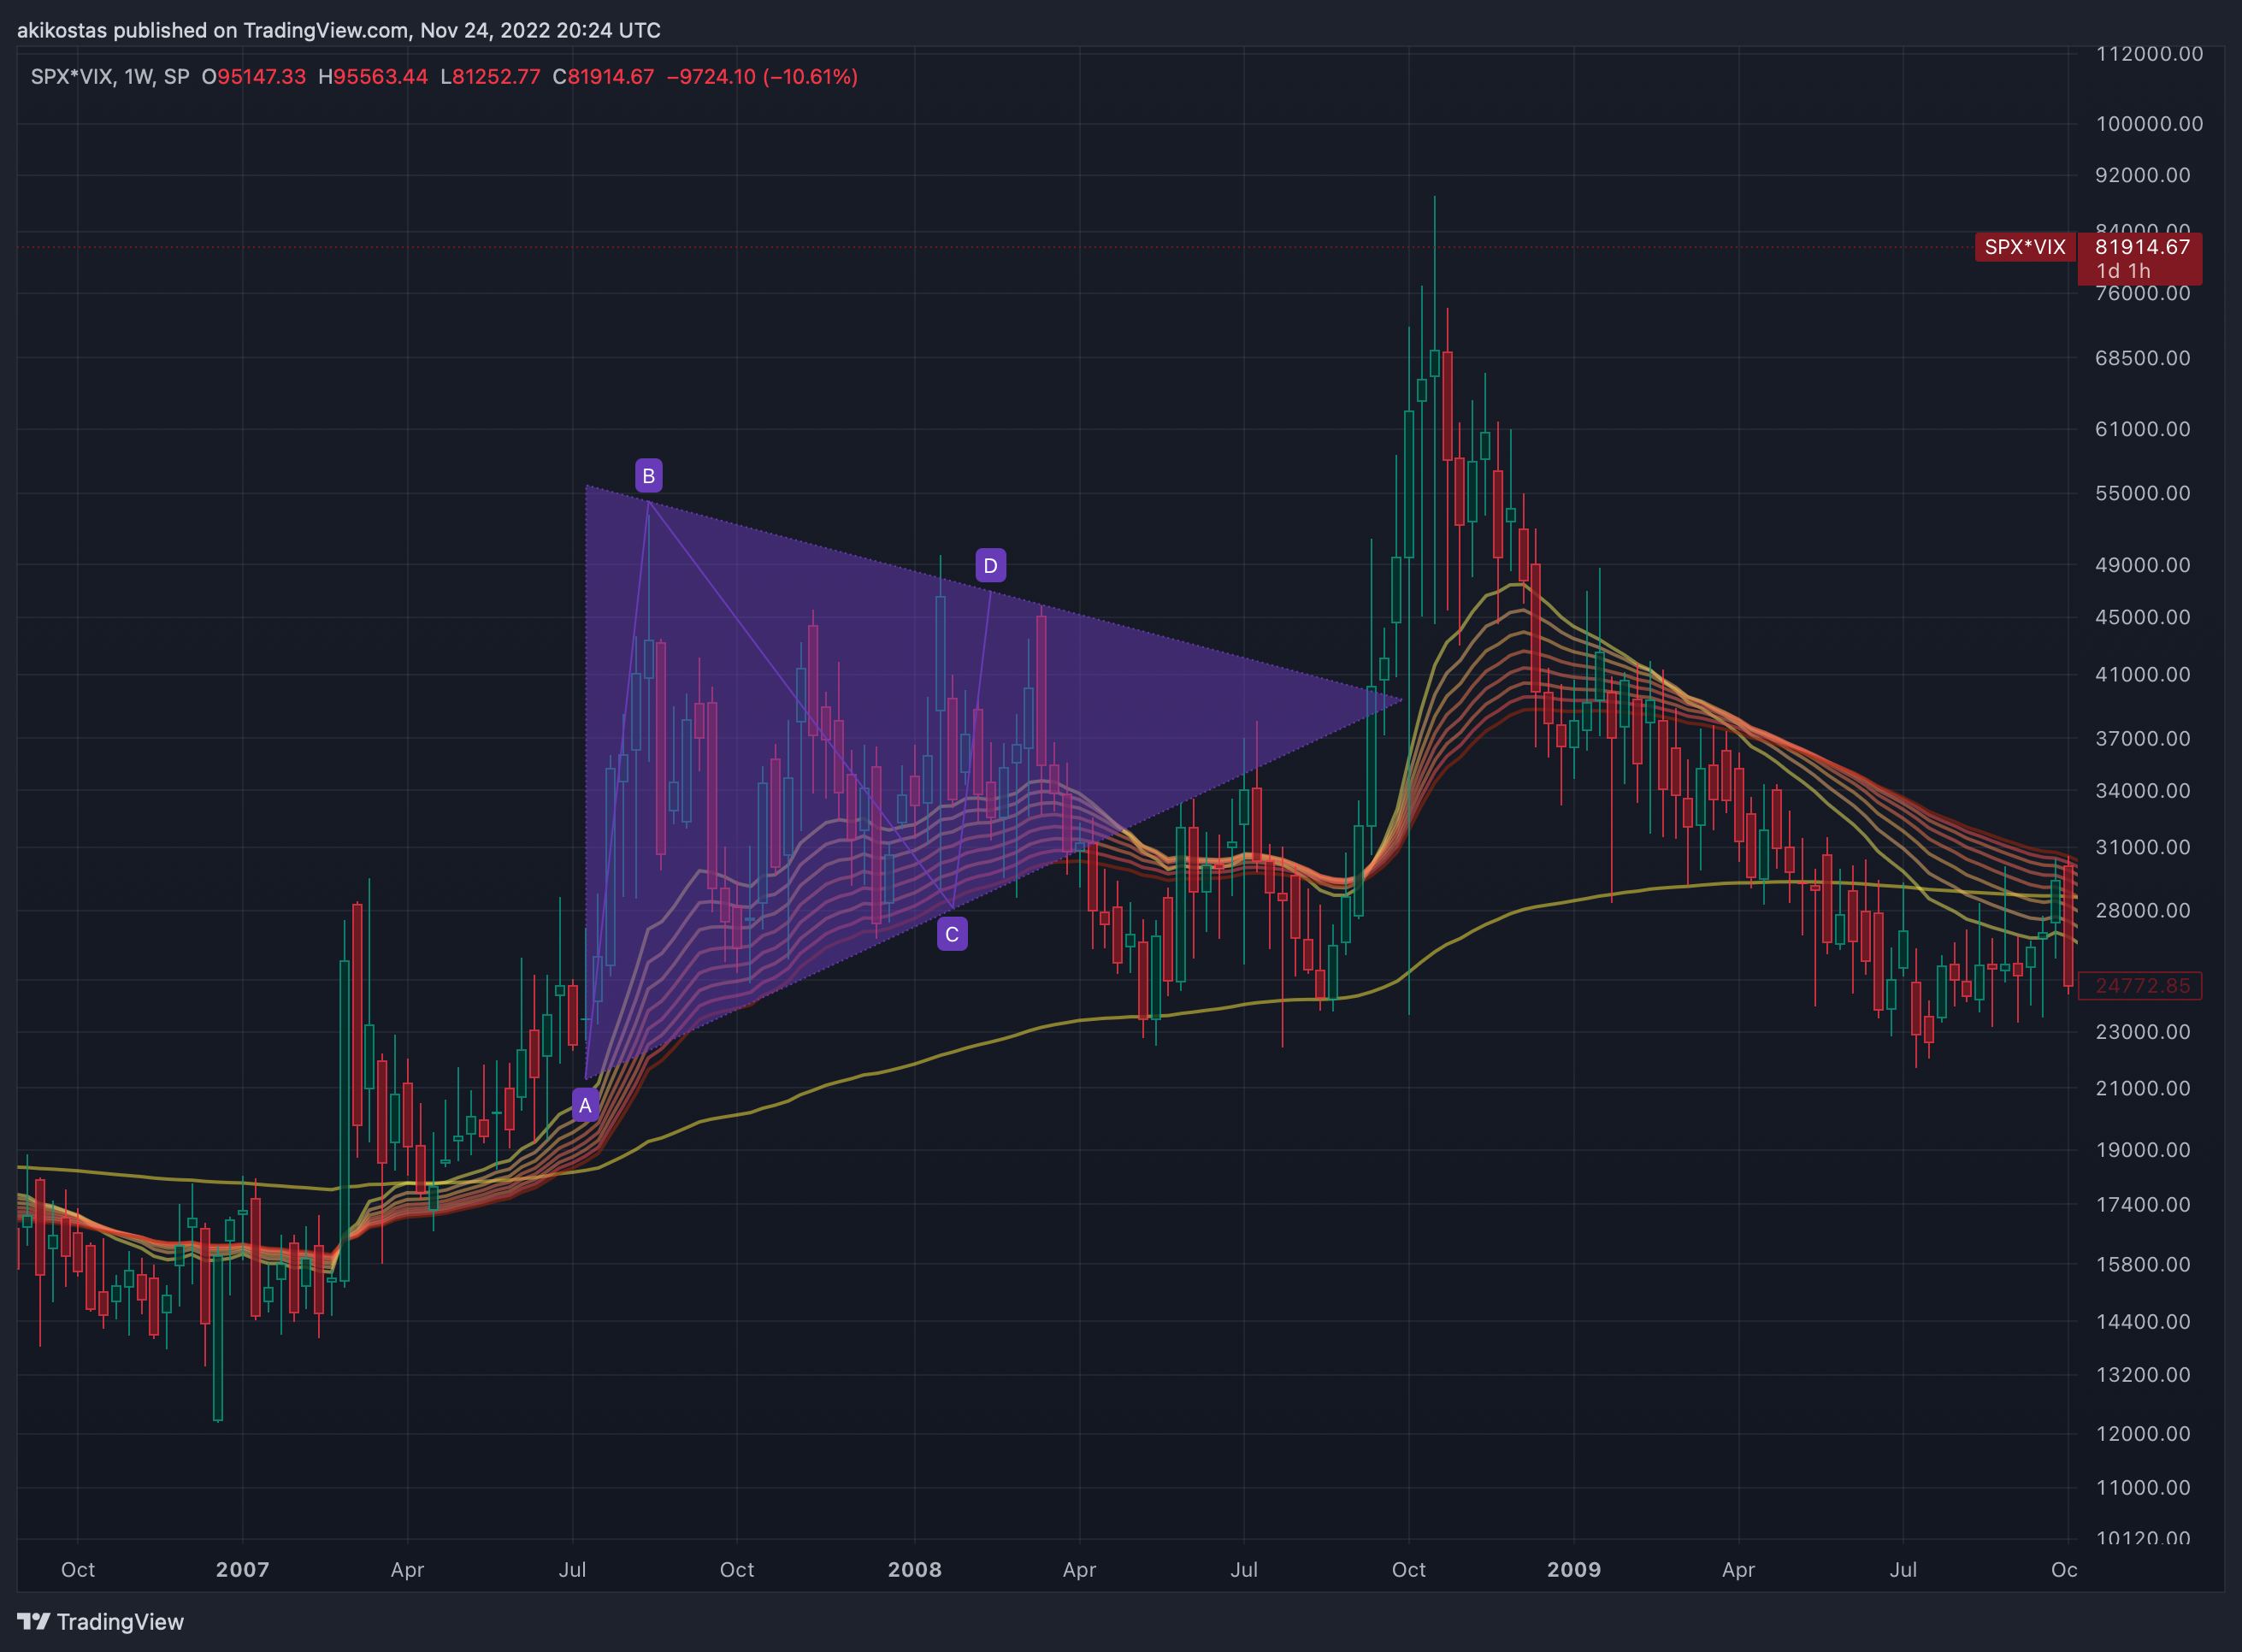Click the 45000.00 price axis label
2242x1652 pixels.
[x=2142, y=617]
